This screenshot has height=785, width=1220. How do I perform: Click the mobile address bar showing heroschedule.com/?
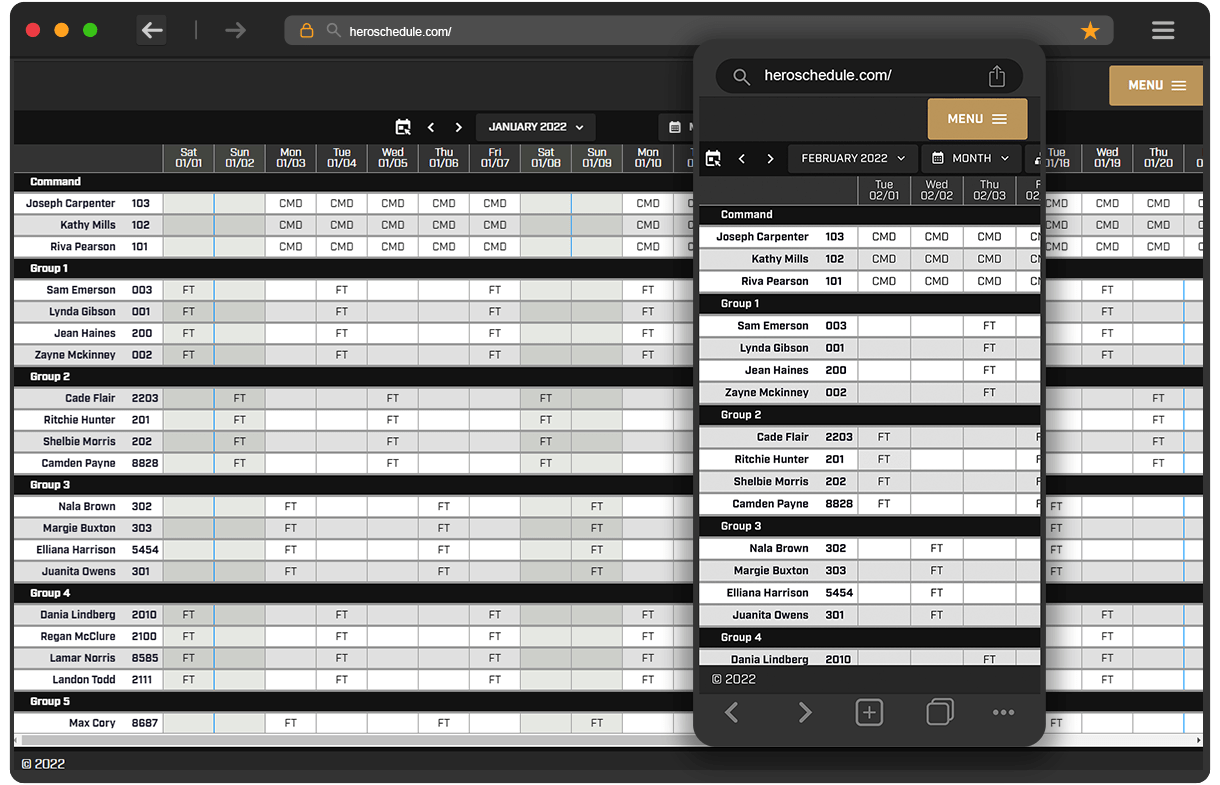[x=869, y=76]
